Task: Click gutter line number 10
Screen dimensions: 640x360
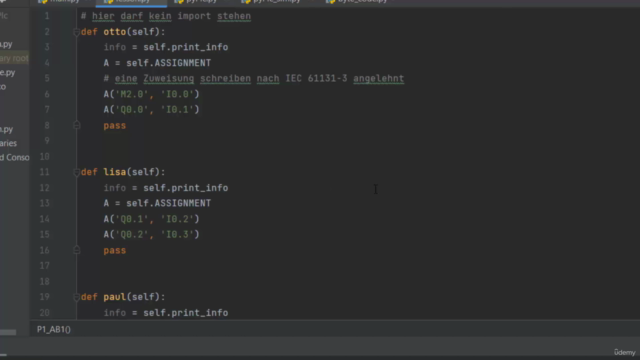Action: pos(44,157)
